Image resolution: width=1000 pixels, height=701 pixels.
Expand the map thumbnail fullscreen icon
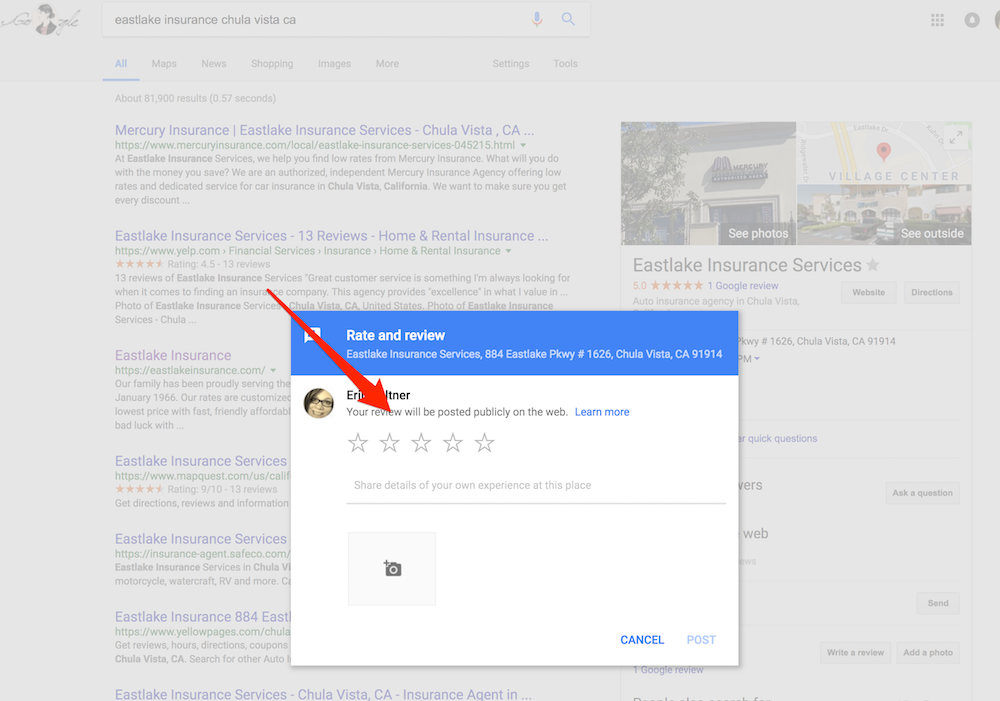[x=957, y=138]
